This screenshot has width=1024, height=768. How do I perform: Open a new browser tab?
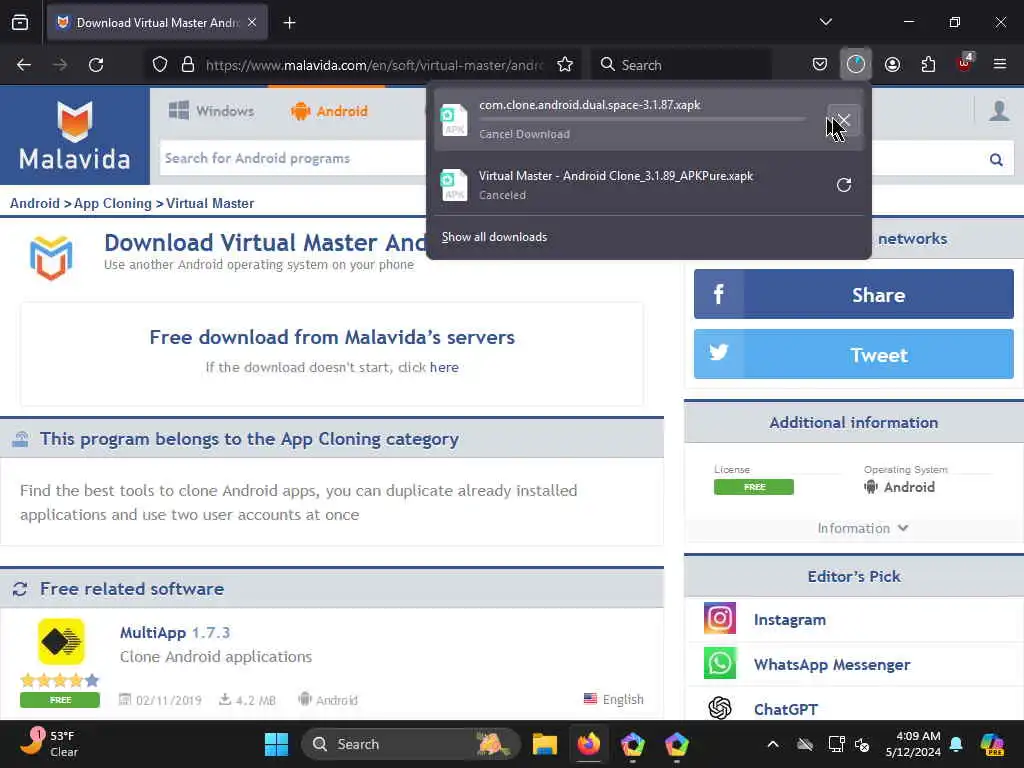pos(289,23)
